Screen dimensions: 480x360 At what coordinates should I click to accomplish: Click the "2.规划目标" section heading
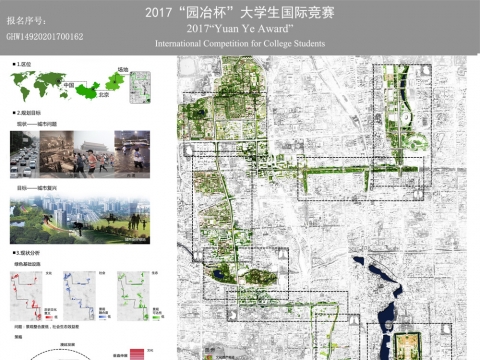(x=26, y=113)
